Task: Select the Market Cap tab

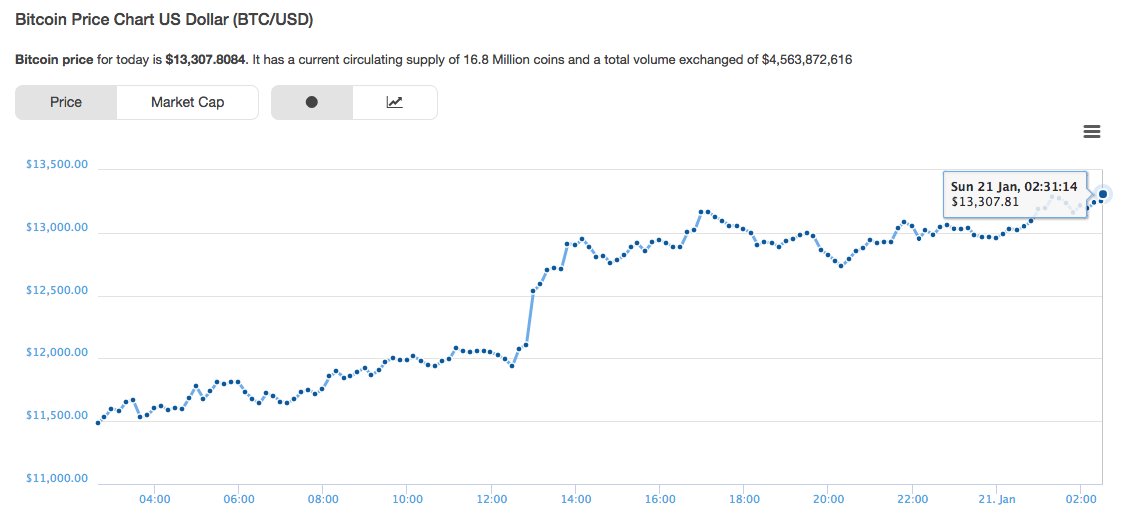Action: click(x=188, y=102)
